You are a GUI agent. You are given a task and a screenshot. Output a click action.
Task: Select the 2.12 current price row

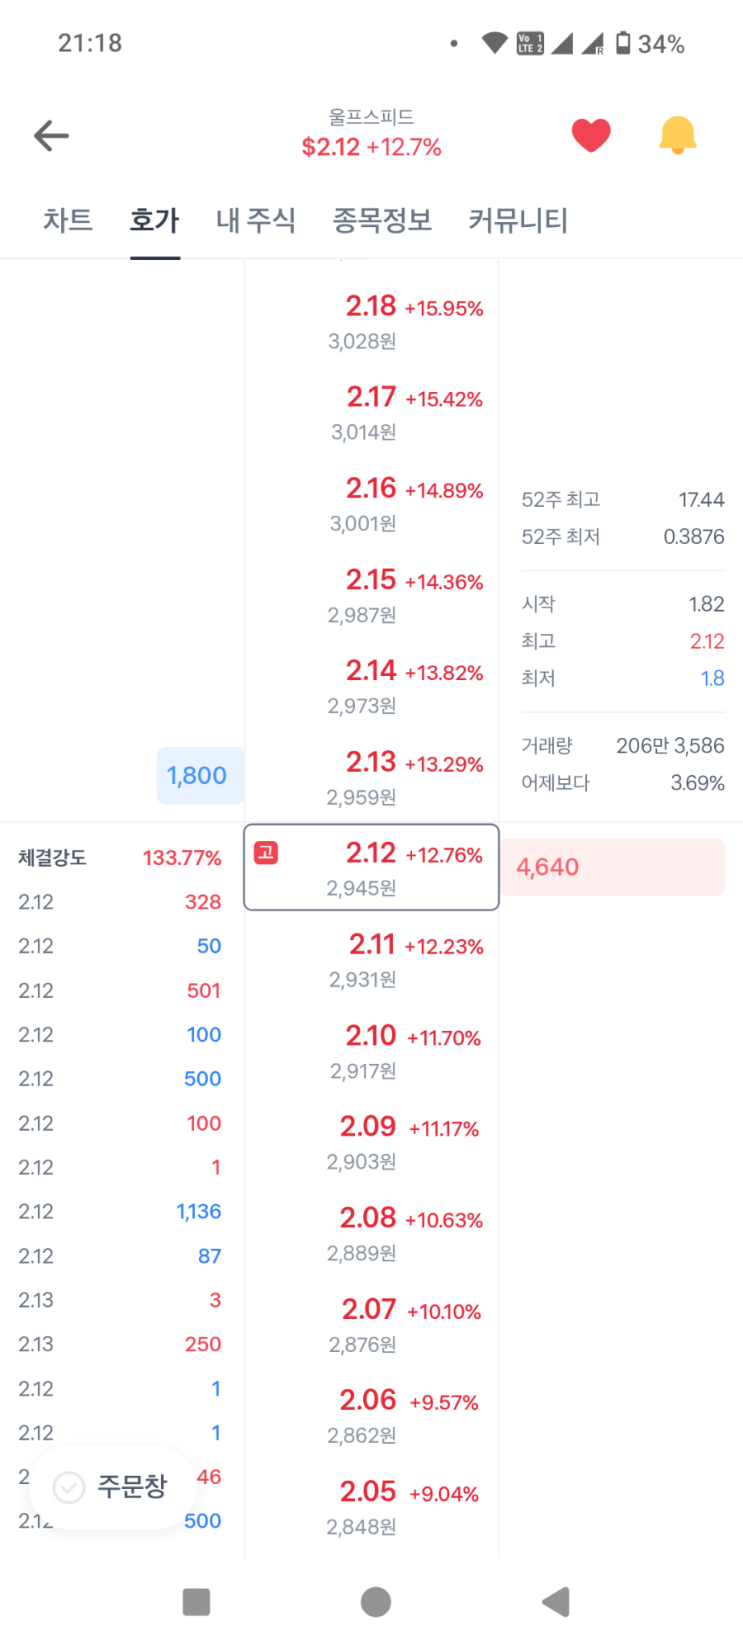coord(372,867)
